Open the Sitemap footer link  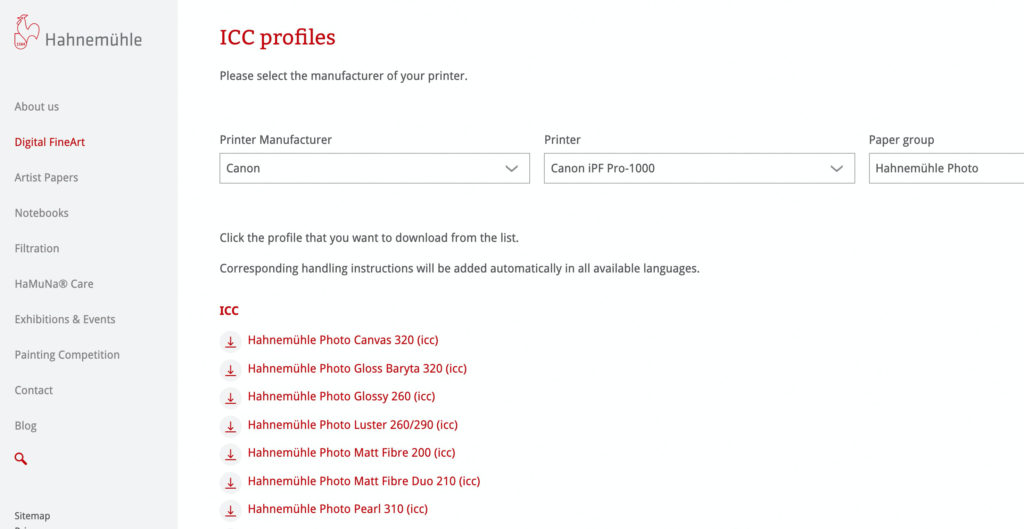[32, 516]
